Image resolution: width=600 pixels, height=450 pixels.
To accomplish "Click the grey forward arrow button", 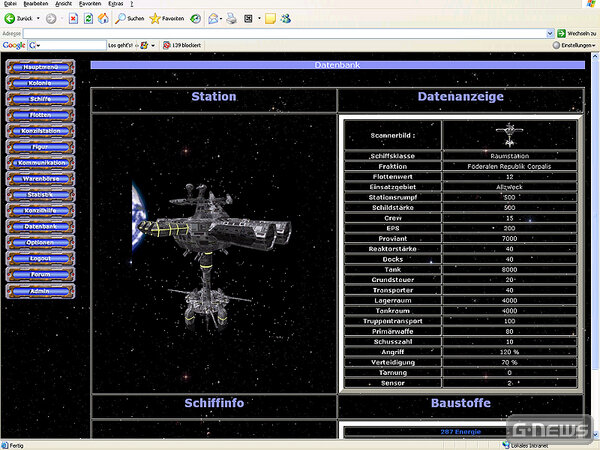I will tap(51, 18).
